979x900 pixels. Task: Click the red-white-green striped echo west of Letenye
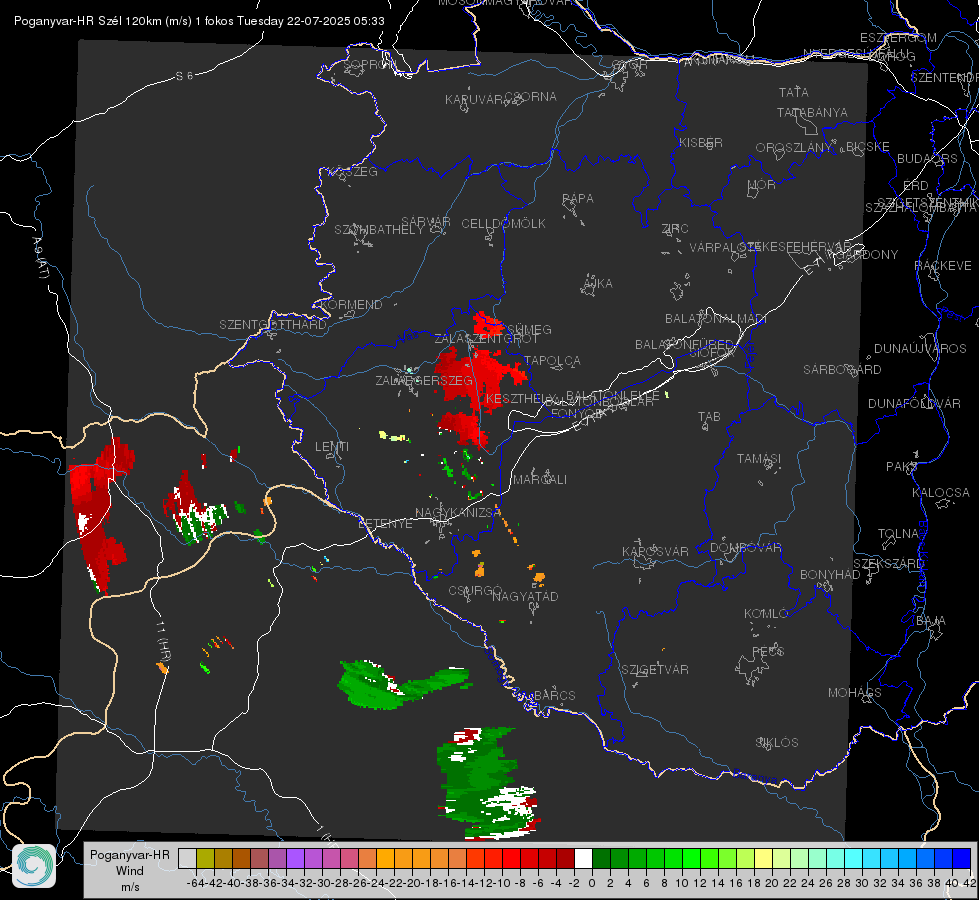(x=195, y=511)
